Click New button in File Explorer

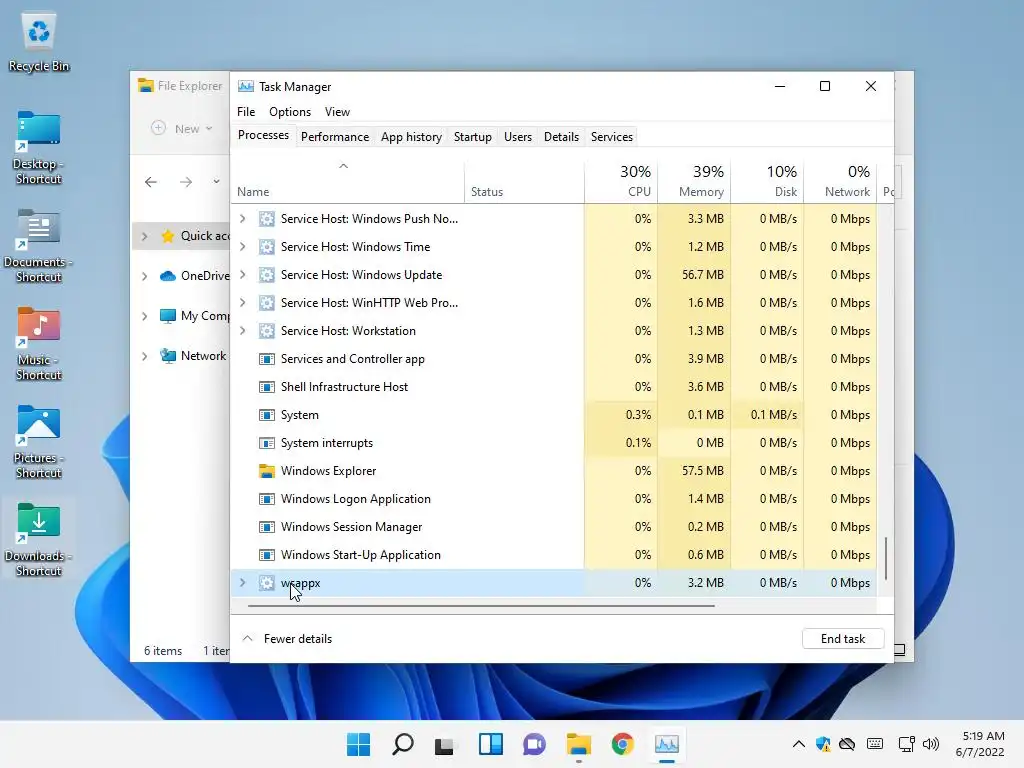[x=182, y=129]
